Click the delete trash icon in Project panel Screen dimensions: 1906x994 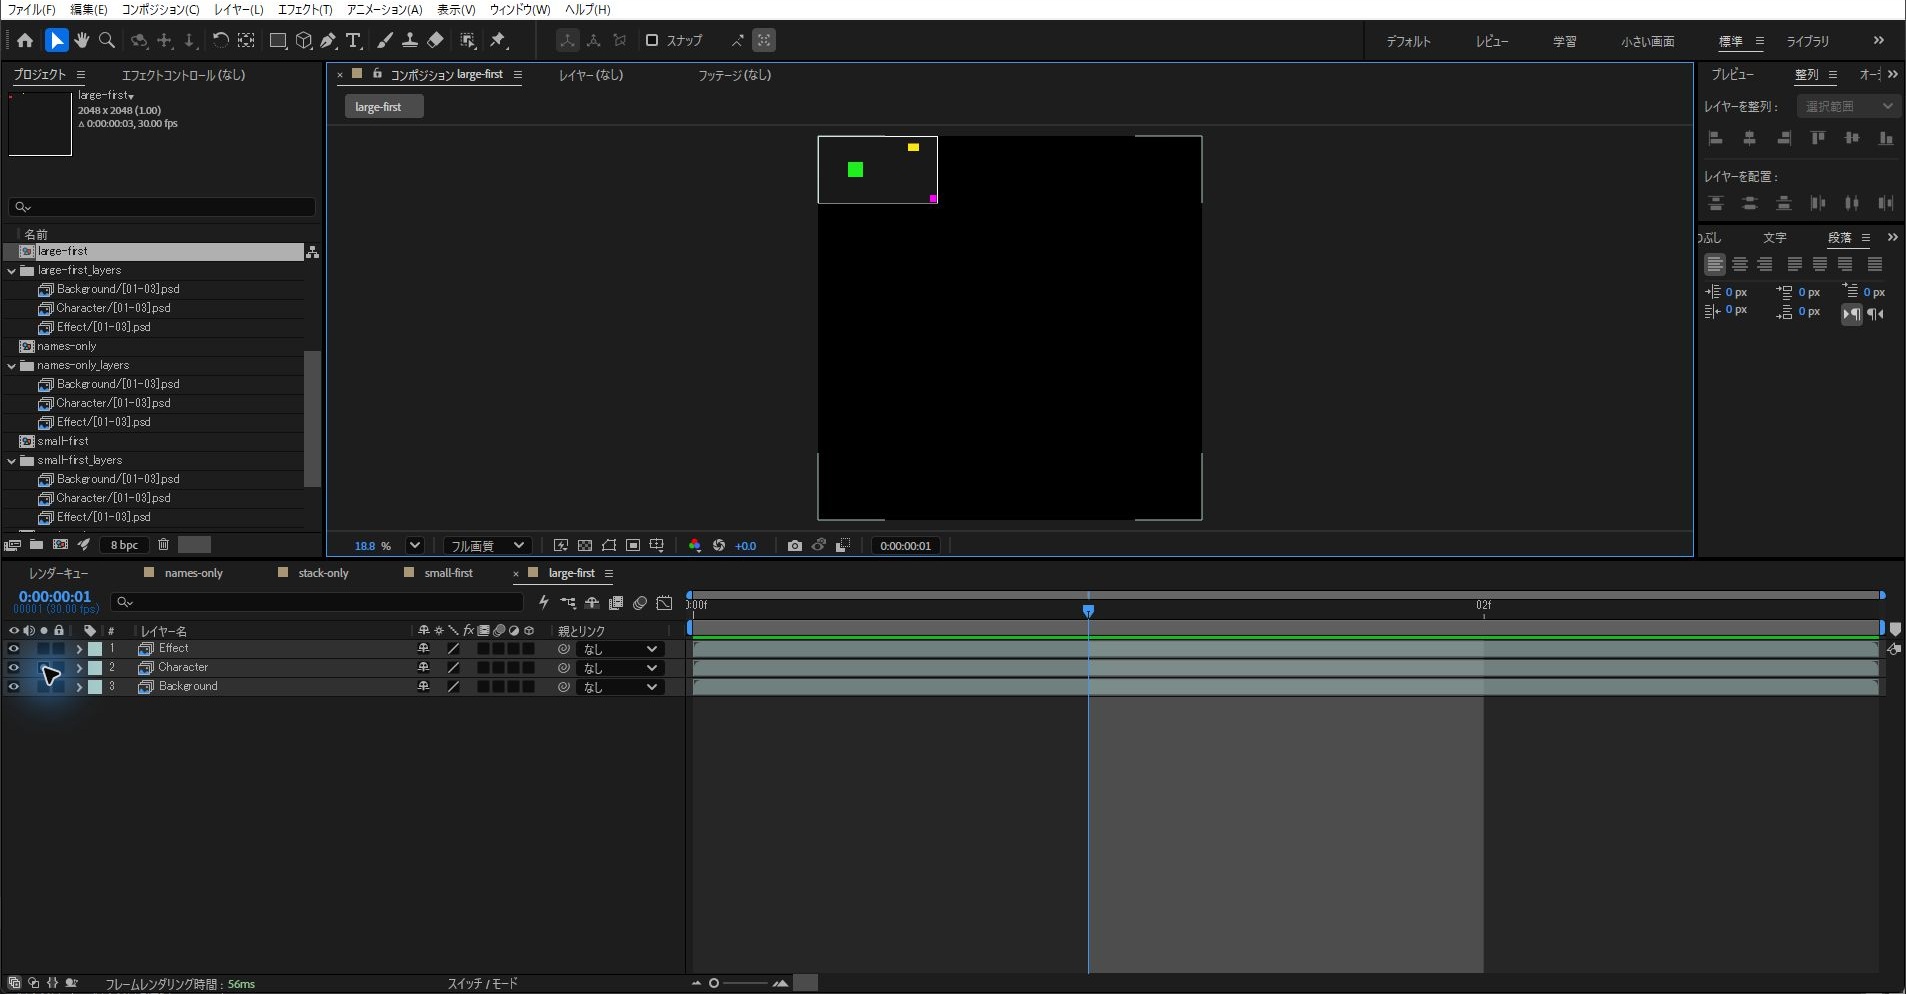click(x=164, y=544)
